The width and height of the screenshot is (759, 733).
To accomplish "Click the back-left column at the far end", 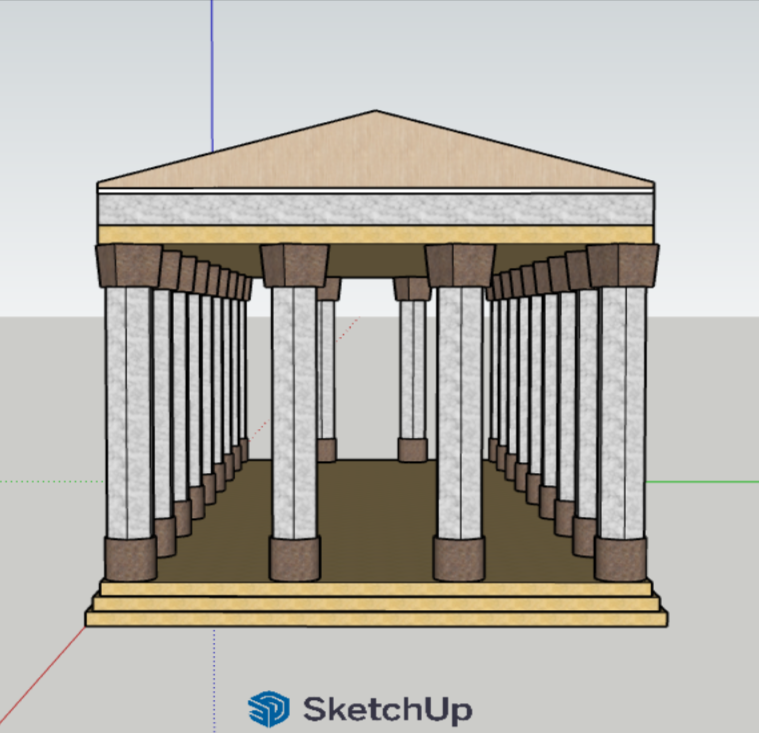I will click(x=327, y=370).
